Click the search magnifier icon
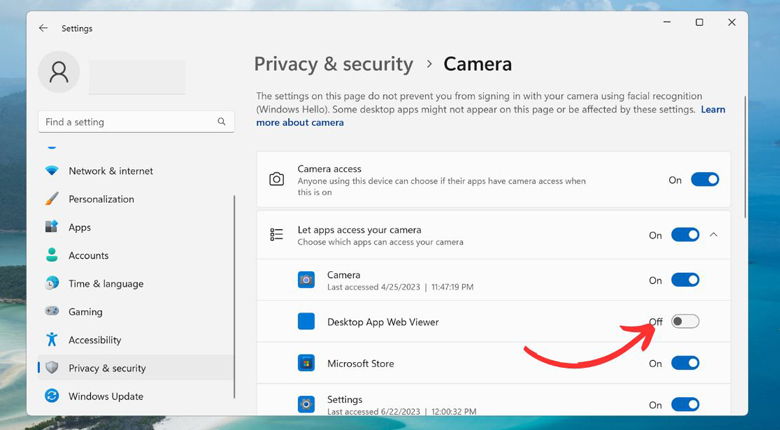The height and width of the screenshot is (430, 780). point(221,121)
